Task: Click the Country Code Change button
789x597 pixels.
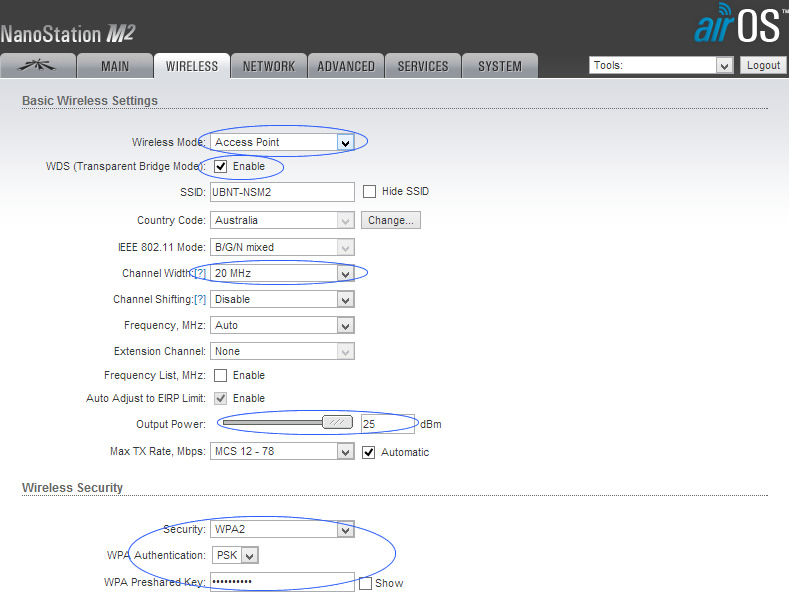Action: [391, 220]
